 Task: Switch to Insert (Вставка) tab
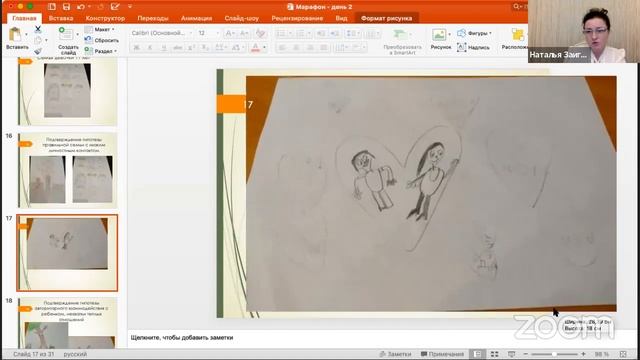(x=61, y=18)
